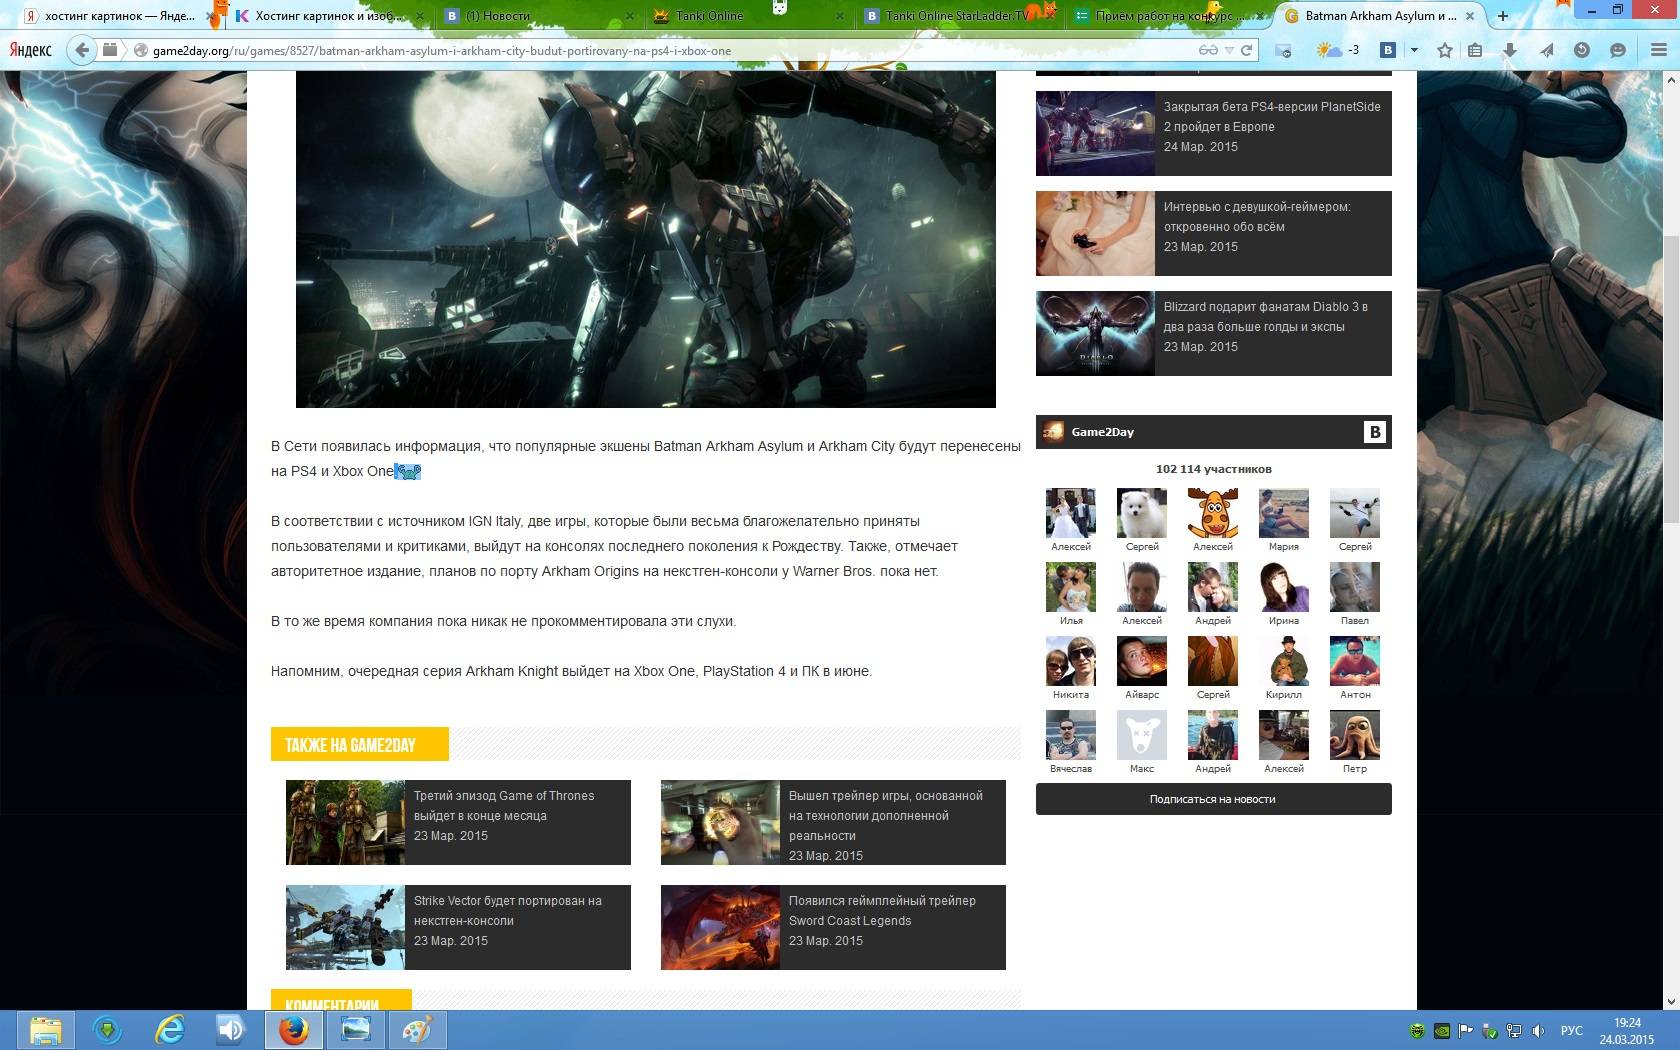
Task: Switch to 'Tanki Online StarLadder TV' tab
Action: click(x=957, y=16)
